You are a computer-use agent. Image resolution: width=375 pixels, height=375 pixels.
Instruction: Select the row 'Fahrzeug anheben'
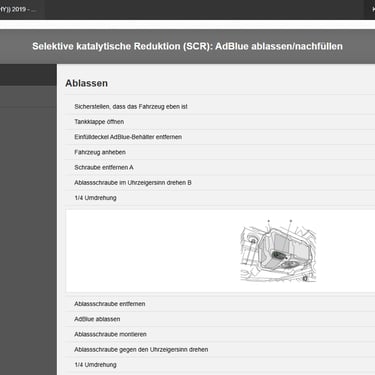(220, 152)
